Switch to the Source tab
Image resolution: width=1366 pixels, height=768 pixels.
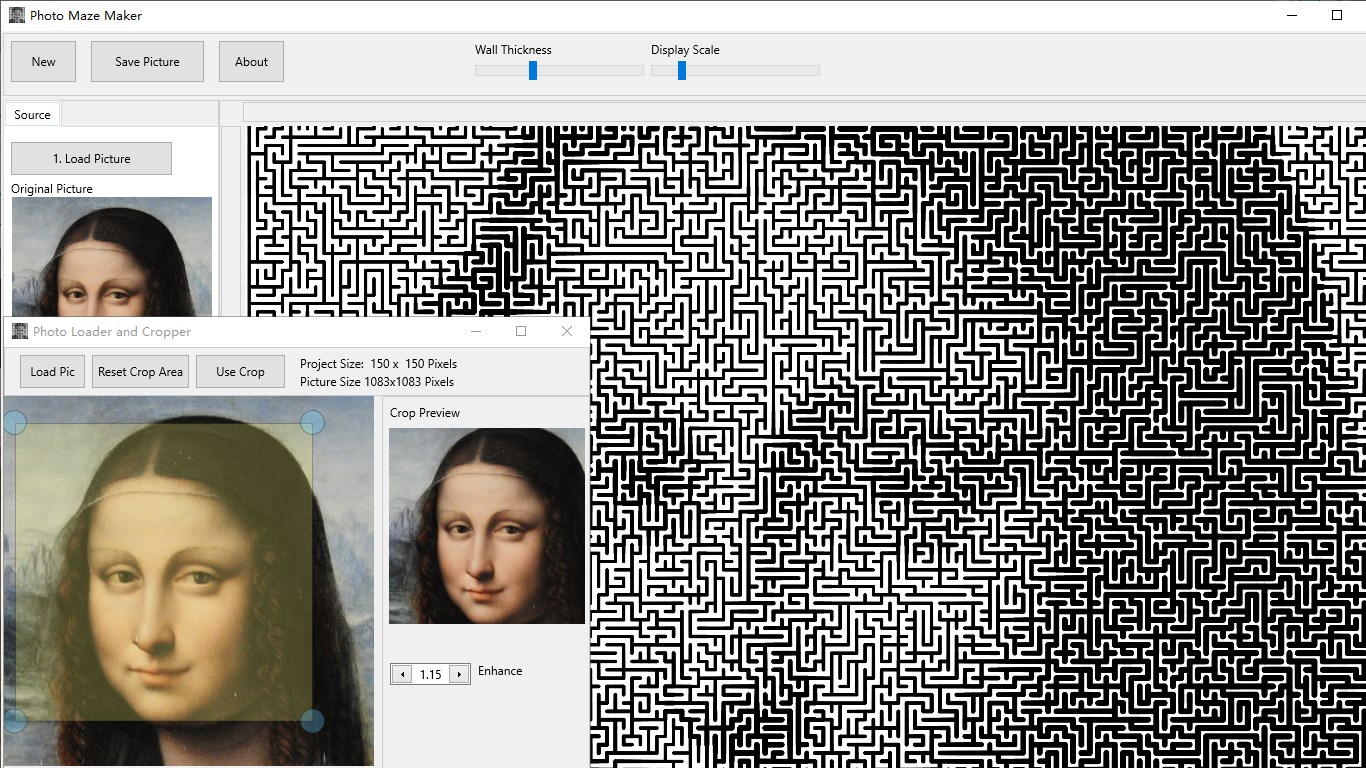click(31, 114)
